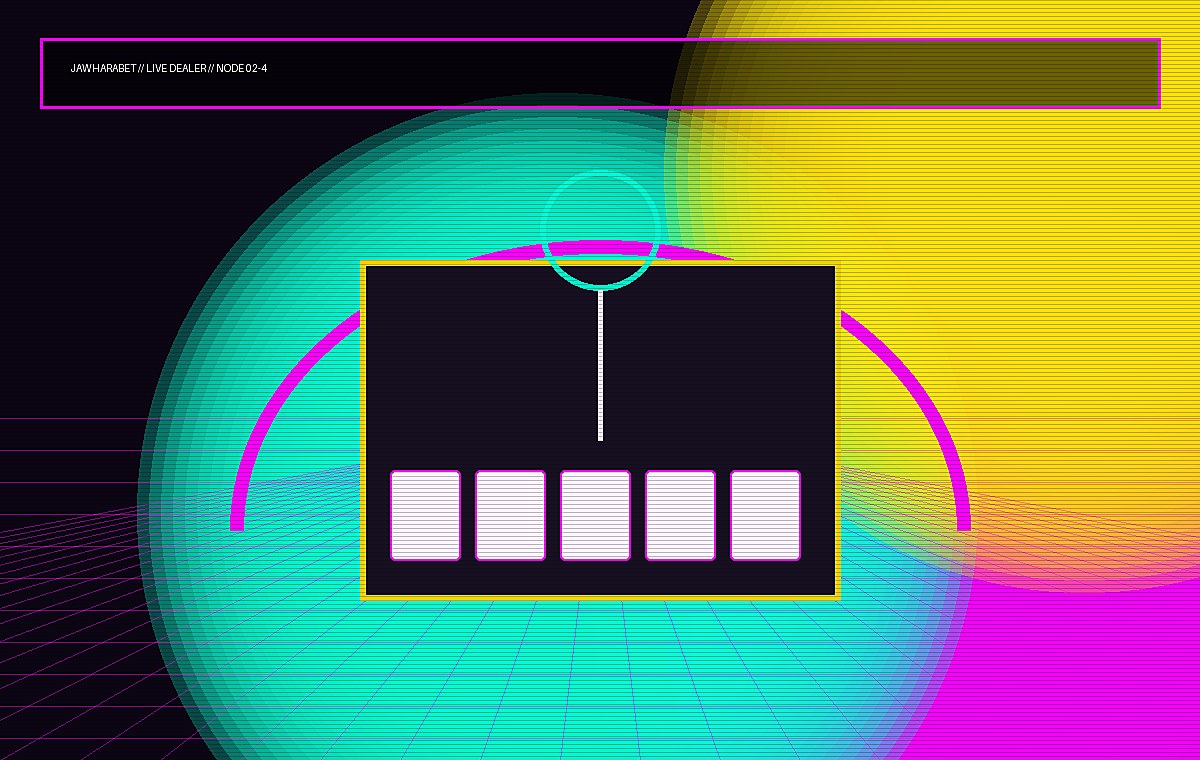The image size is (1200, 760).
Task: Pick the rightmost blank card on the dealer table
Action: [x=765, y=515]
